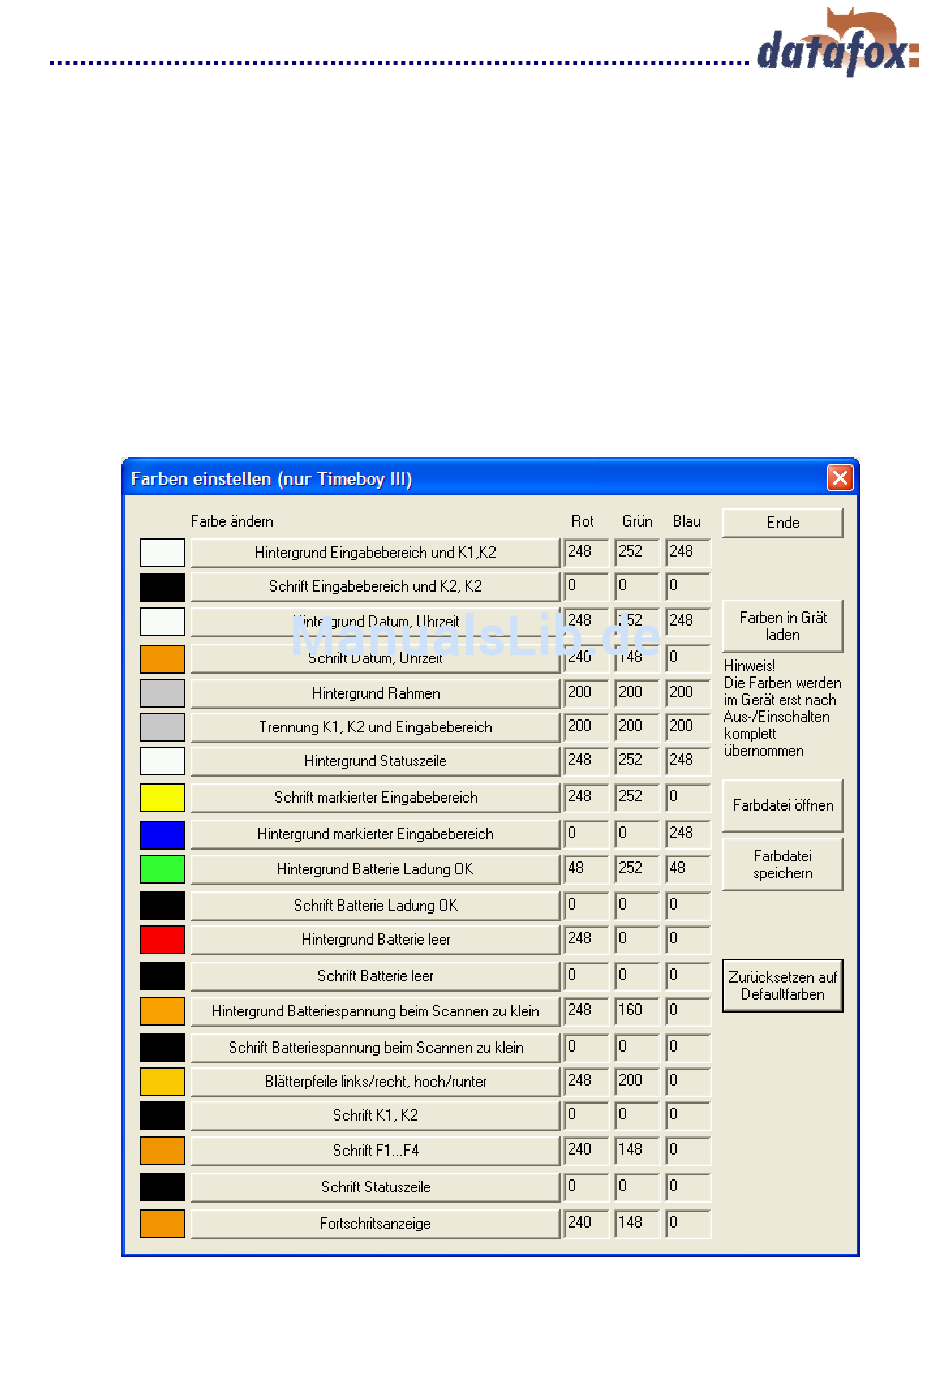Click Rot field for Hintergrund Batterie Ladung OK
This screenshot has width=950, height=1379.
coord(586,869)
